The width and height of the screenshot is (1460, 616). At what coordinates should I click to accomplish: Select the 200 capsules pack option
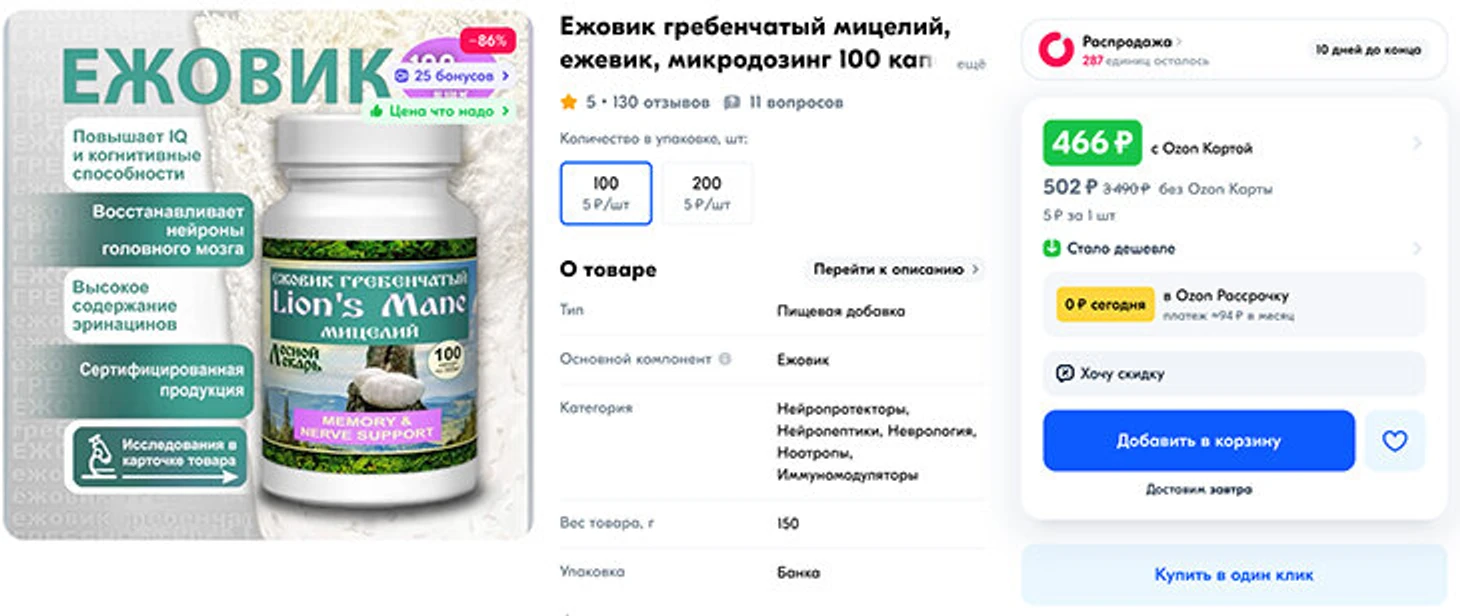tap(707, 193)
